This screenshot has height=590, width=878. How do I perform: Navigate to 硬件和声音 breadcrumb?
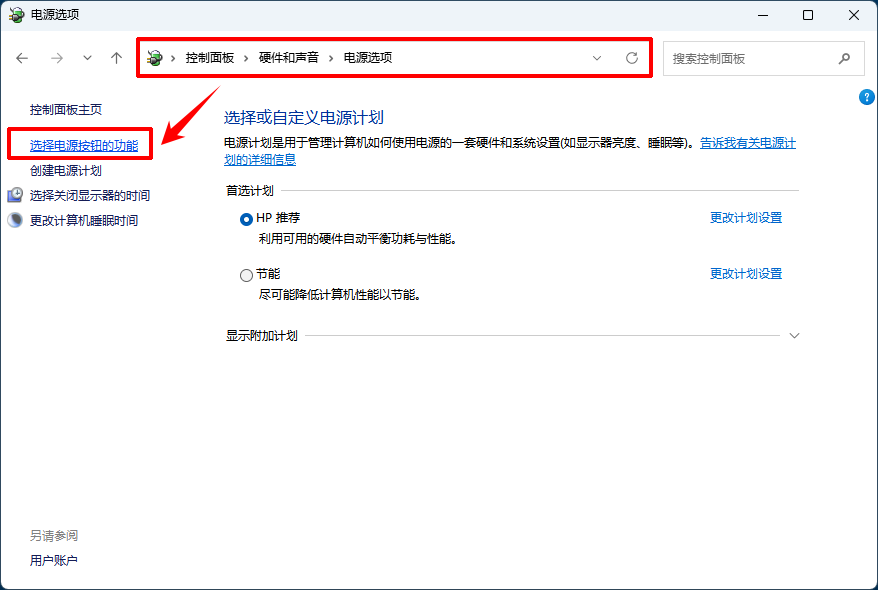[x=288, y=58]
